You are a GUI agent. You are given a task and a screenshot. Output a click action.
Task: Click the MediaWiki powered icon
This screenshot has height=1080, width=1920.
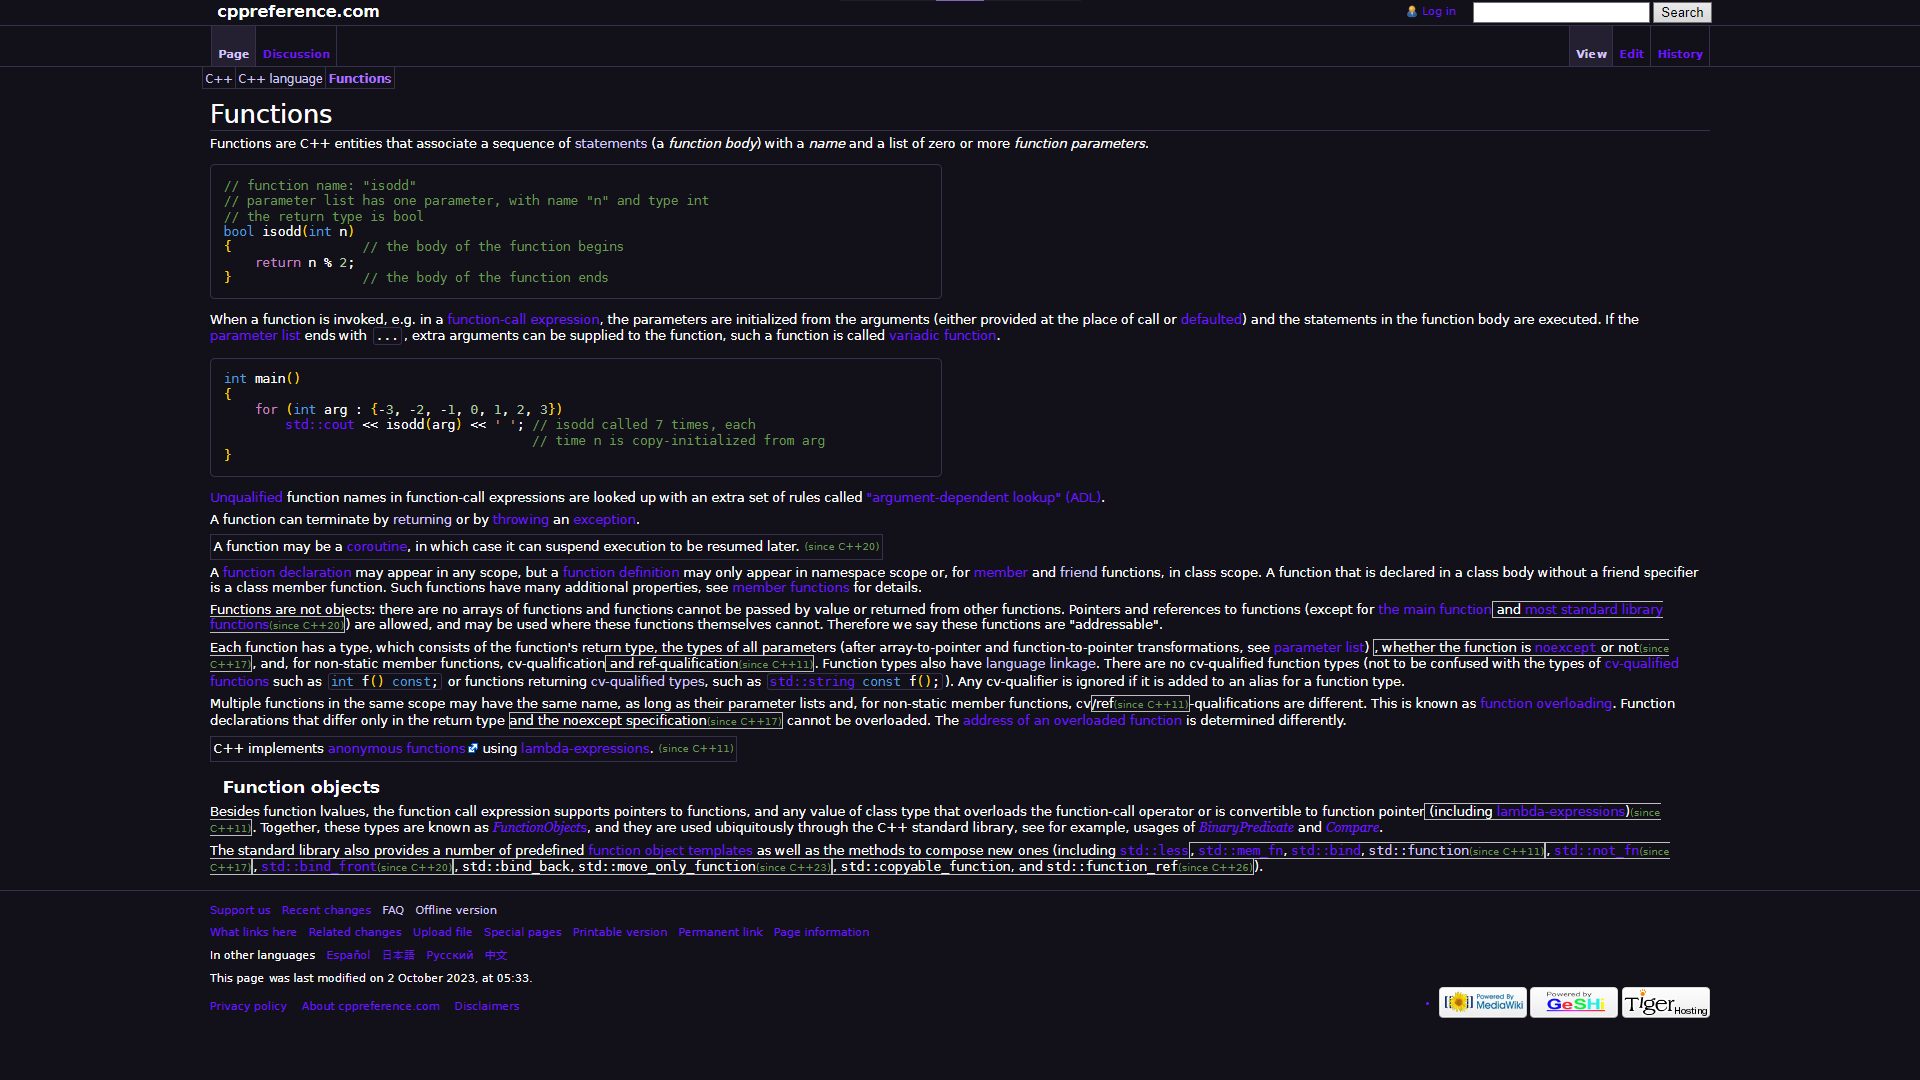1482,1002
